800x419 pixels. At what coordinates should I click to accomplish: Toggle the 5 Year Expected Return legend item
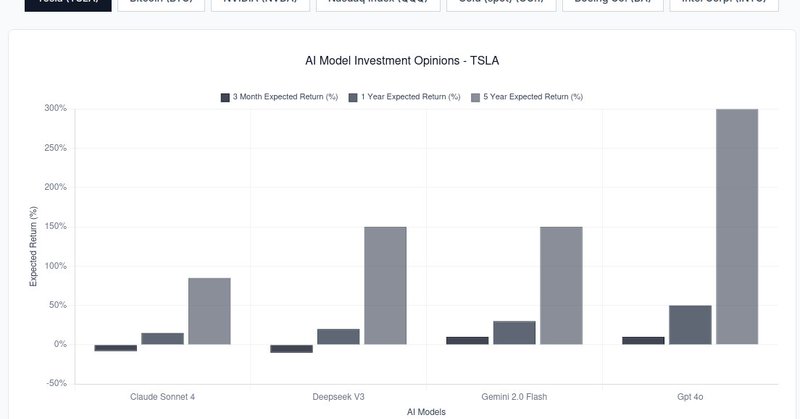click(527, 97)
